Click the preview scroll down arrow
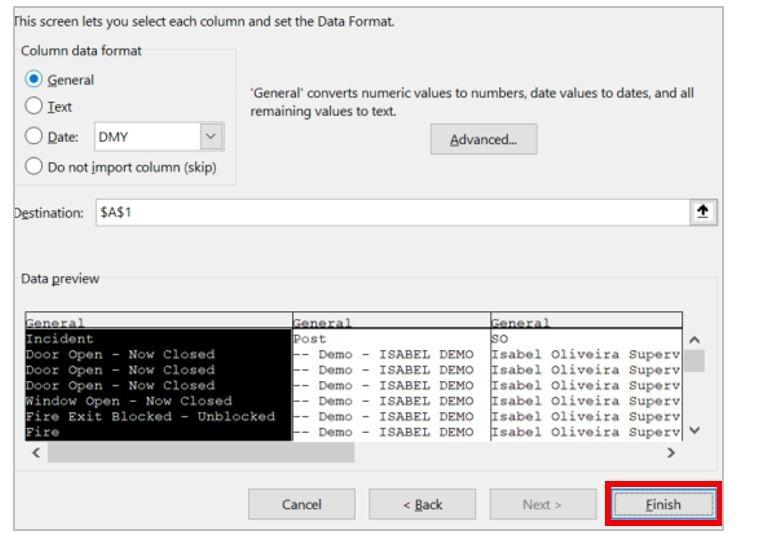This screenshot has width=758, height=538. 695,430
